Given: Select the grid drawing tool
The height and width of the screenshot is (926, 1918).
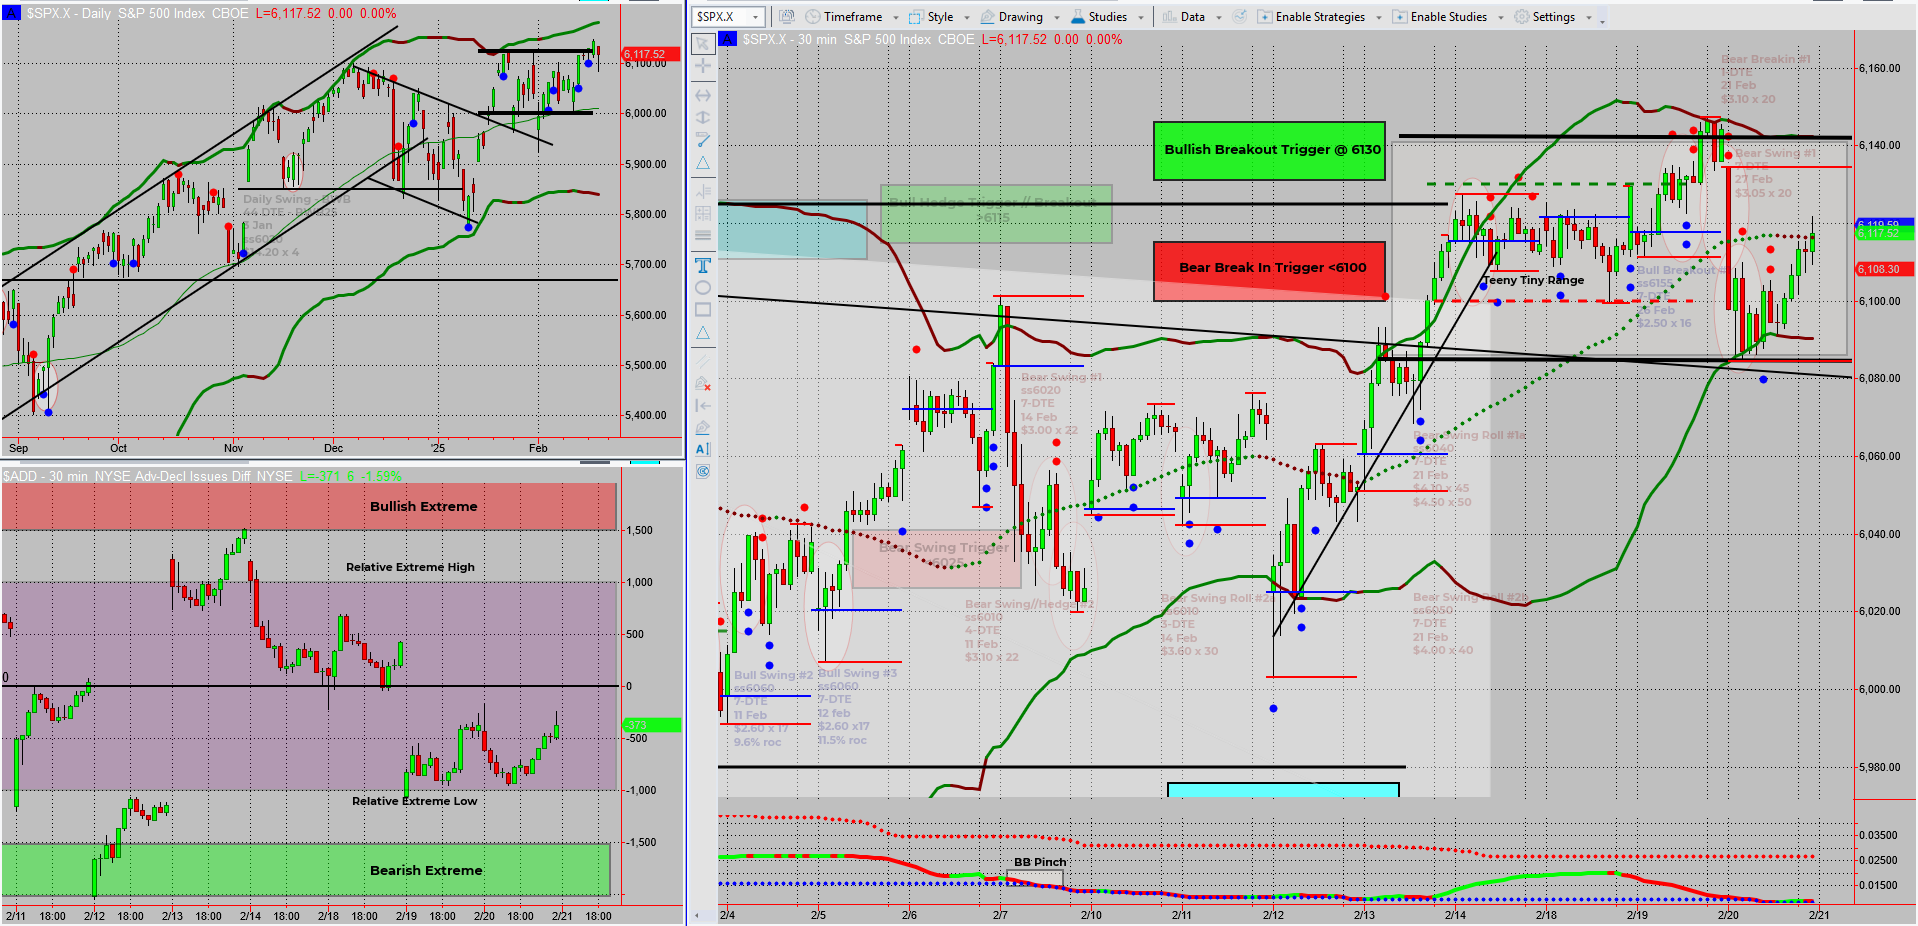Looking at the screenshot, I should coord(703,213).
